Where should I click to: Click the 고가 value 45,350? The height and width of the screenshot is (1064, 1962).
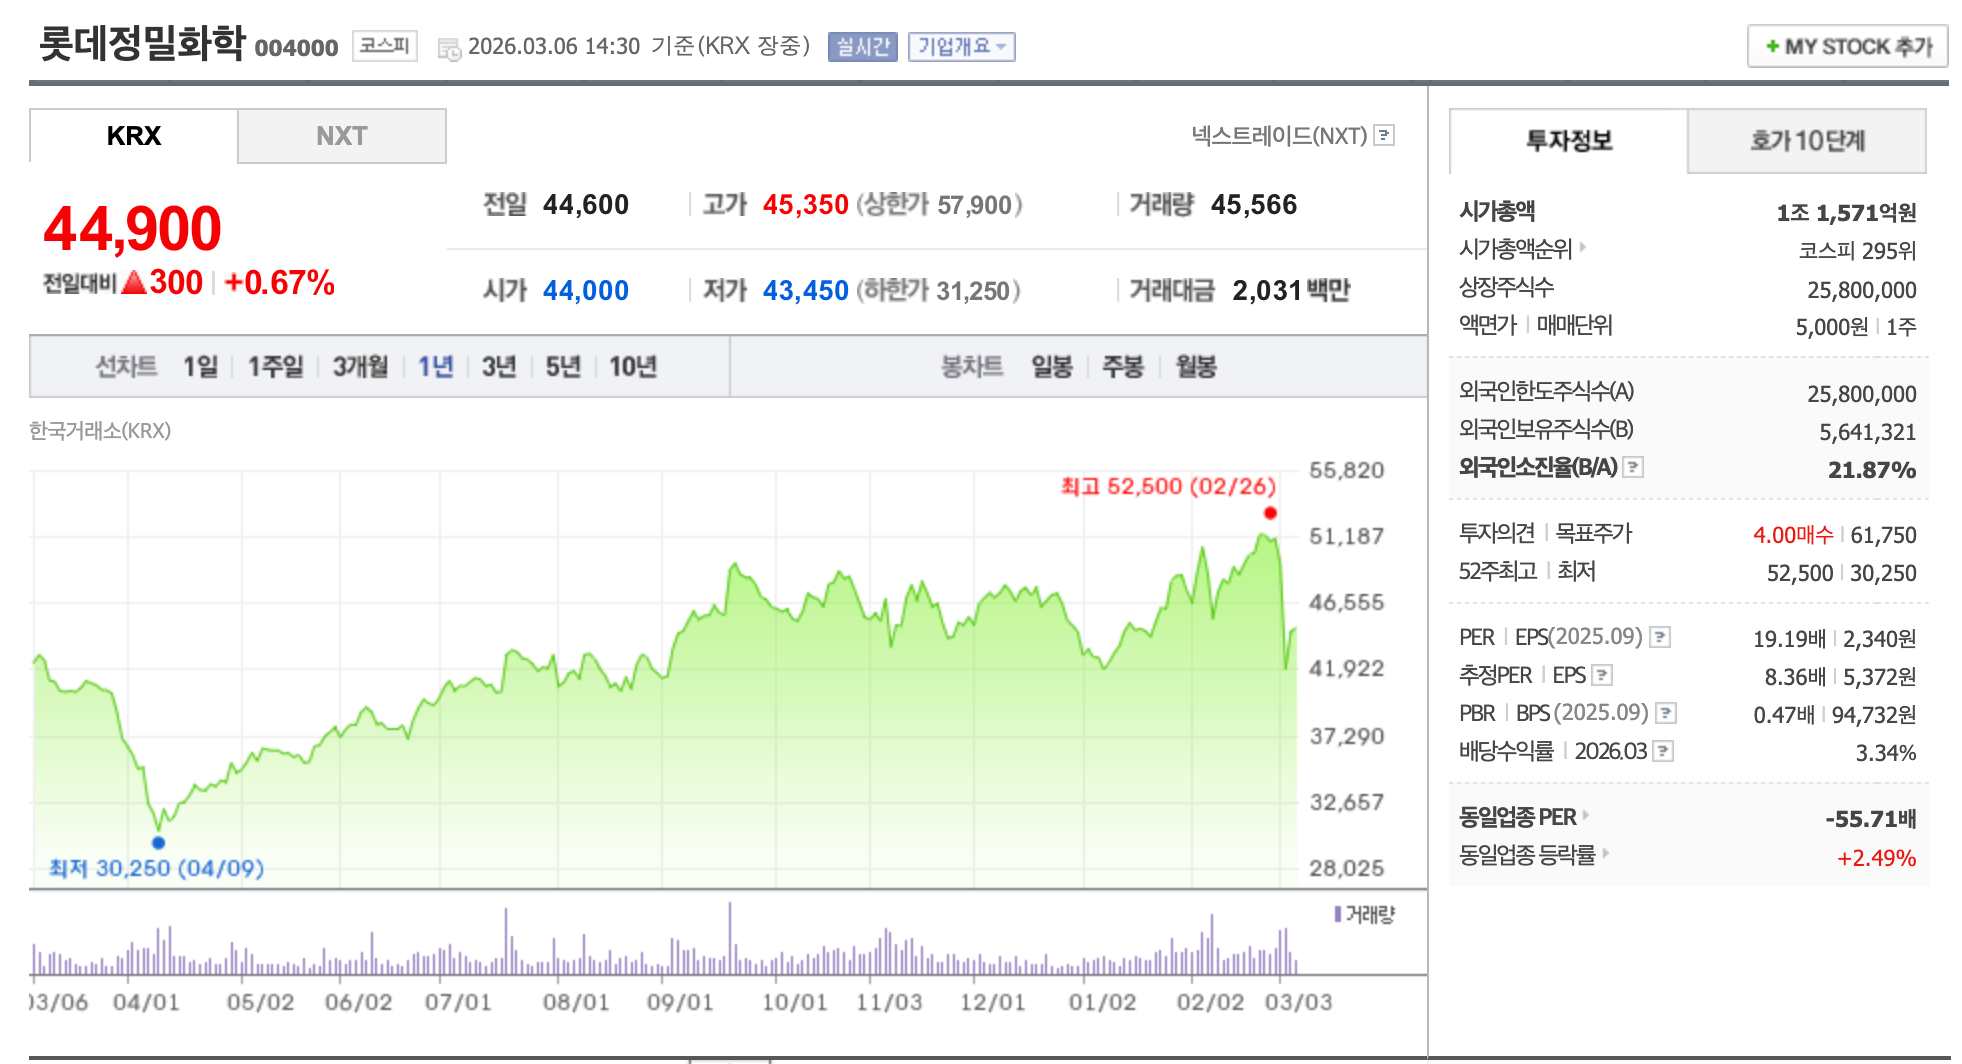(805, 205)
